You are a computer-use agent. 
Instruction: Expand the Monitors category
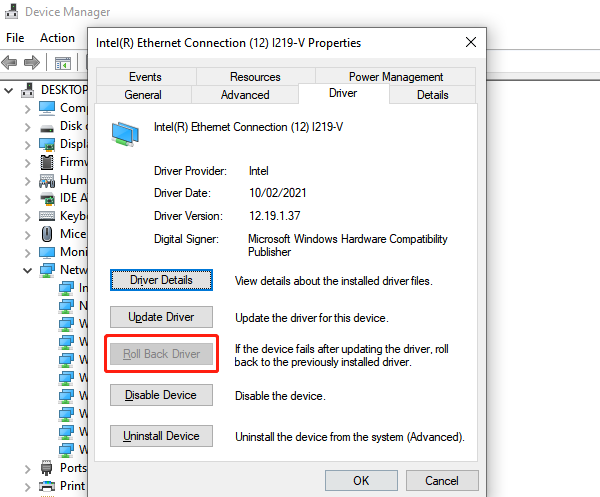[28, 253]
